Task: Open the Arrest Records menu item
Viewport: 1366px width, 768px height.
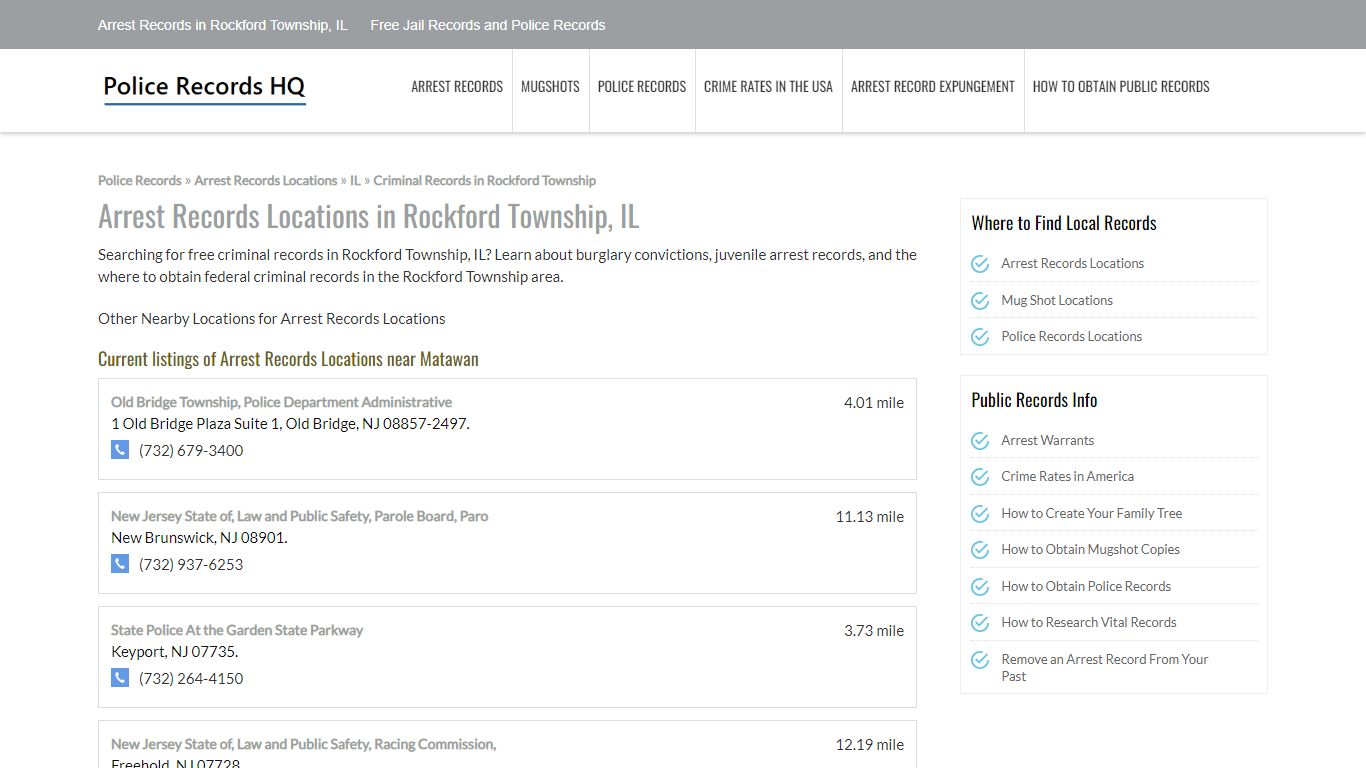Action: (457, 87)
